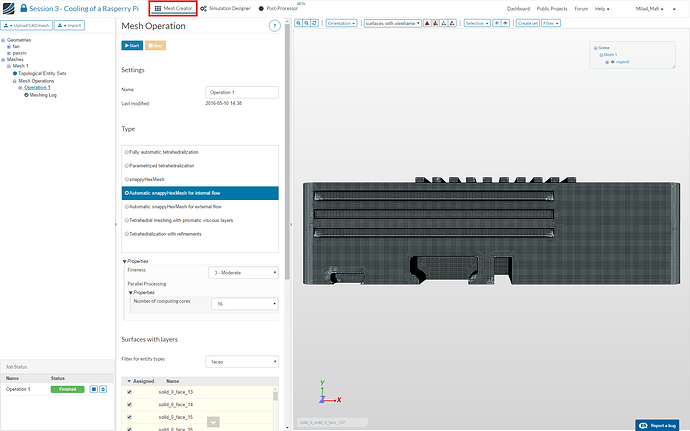Switch to the Simulation Designer tab

[x=226, y=8]
